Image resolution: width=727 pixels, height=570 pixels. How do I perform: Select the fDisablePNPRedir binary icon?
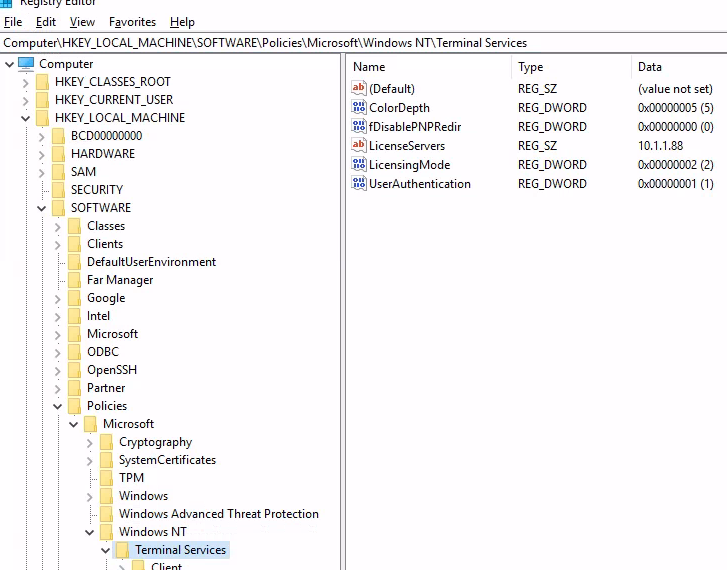tap(359, 127)
